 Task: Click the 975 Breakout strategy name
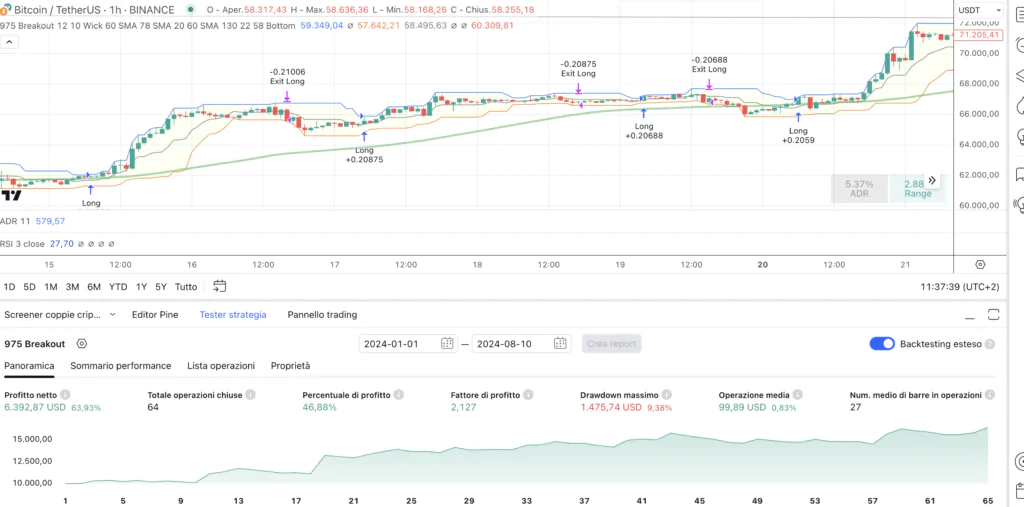(x=35, y=344)
